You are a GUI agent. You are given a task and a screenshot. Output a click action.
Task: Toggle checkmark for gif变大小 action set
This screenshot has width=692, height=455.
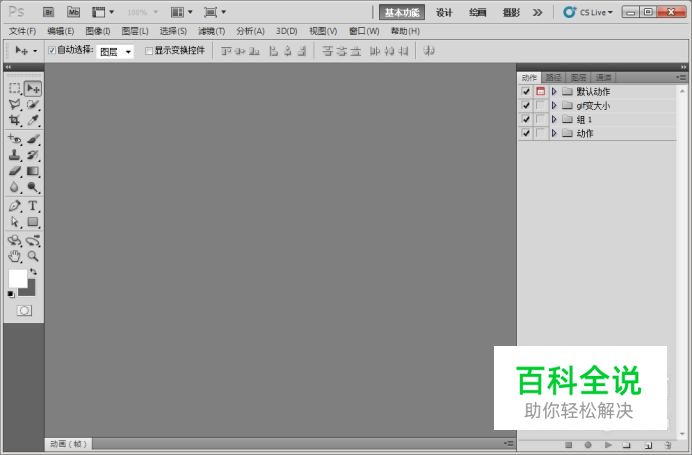click(526, 105)
